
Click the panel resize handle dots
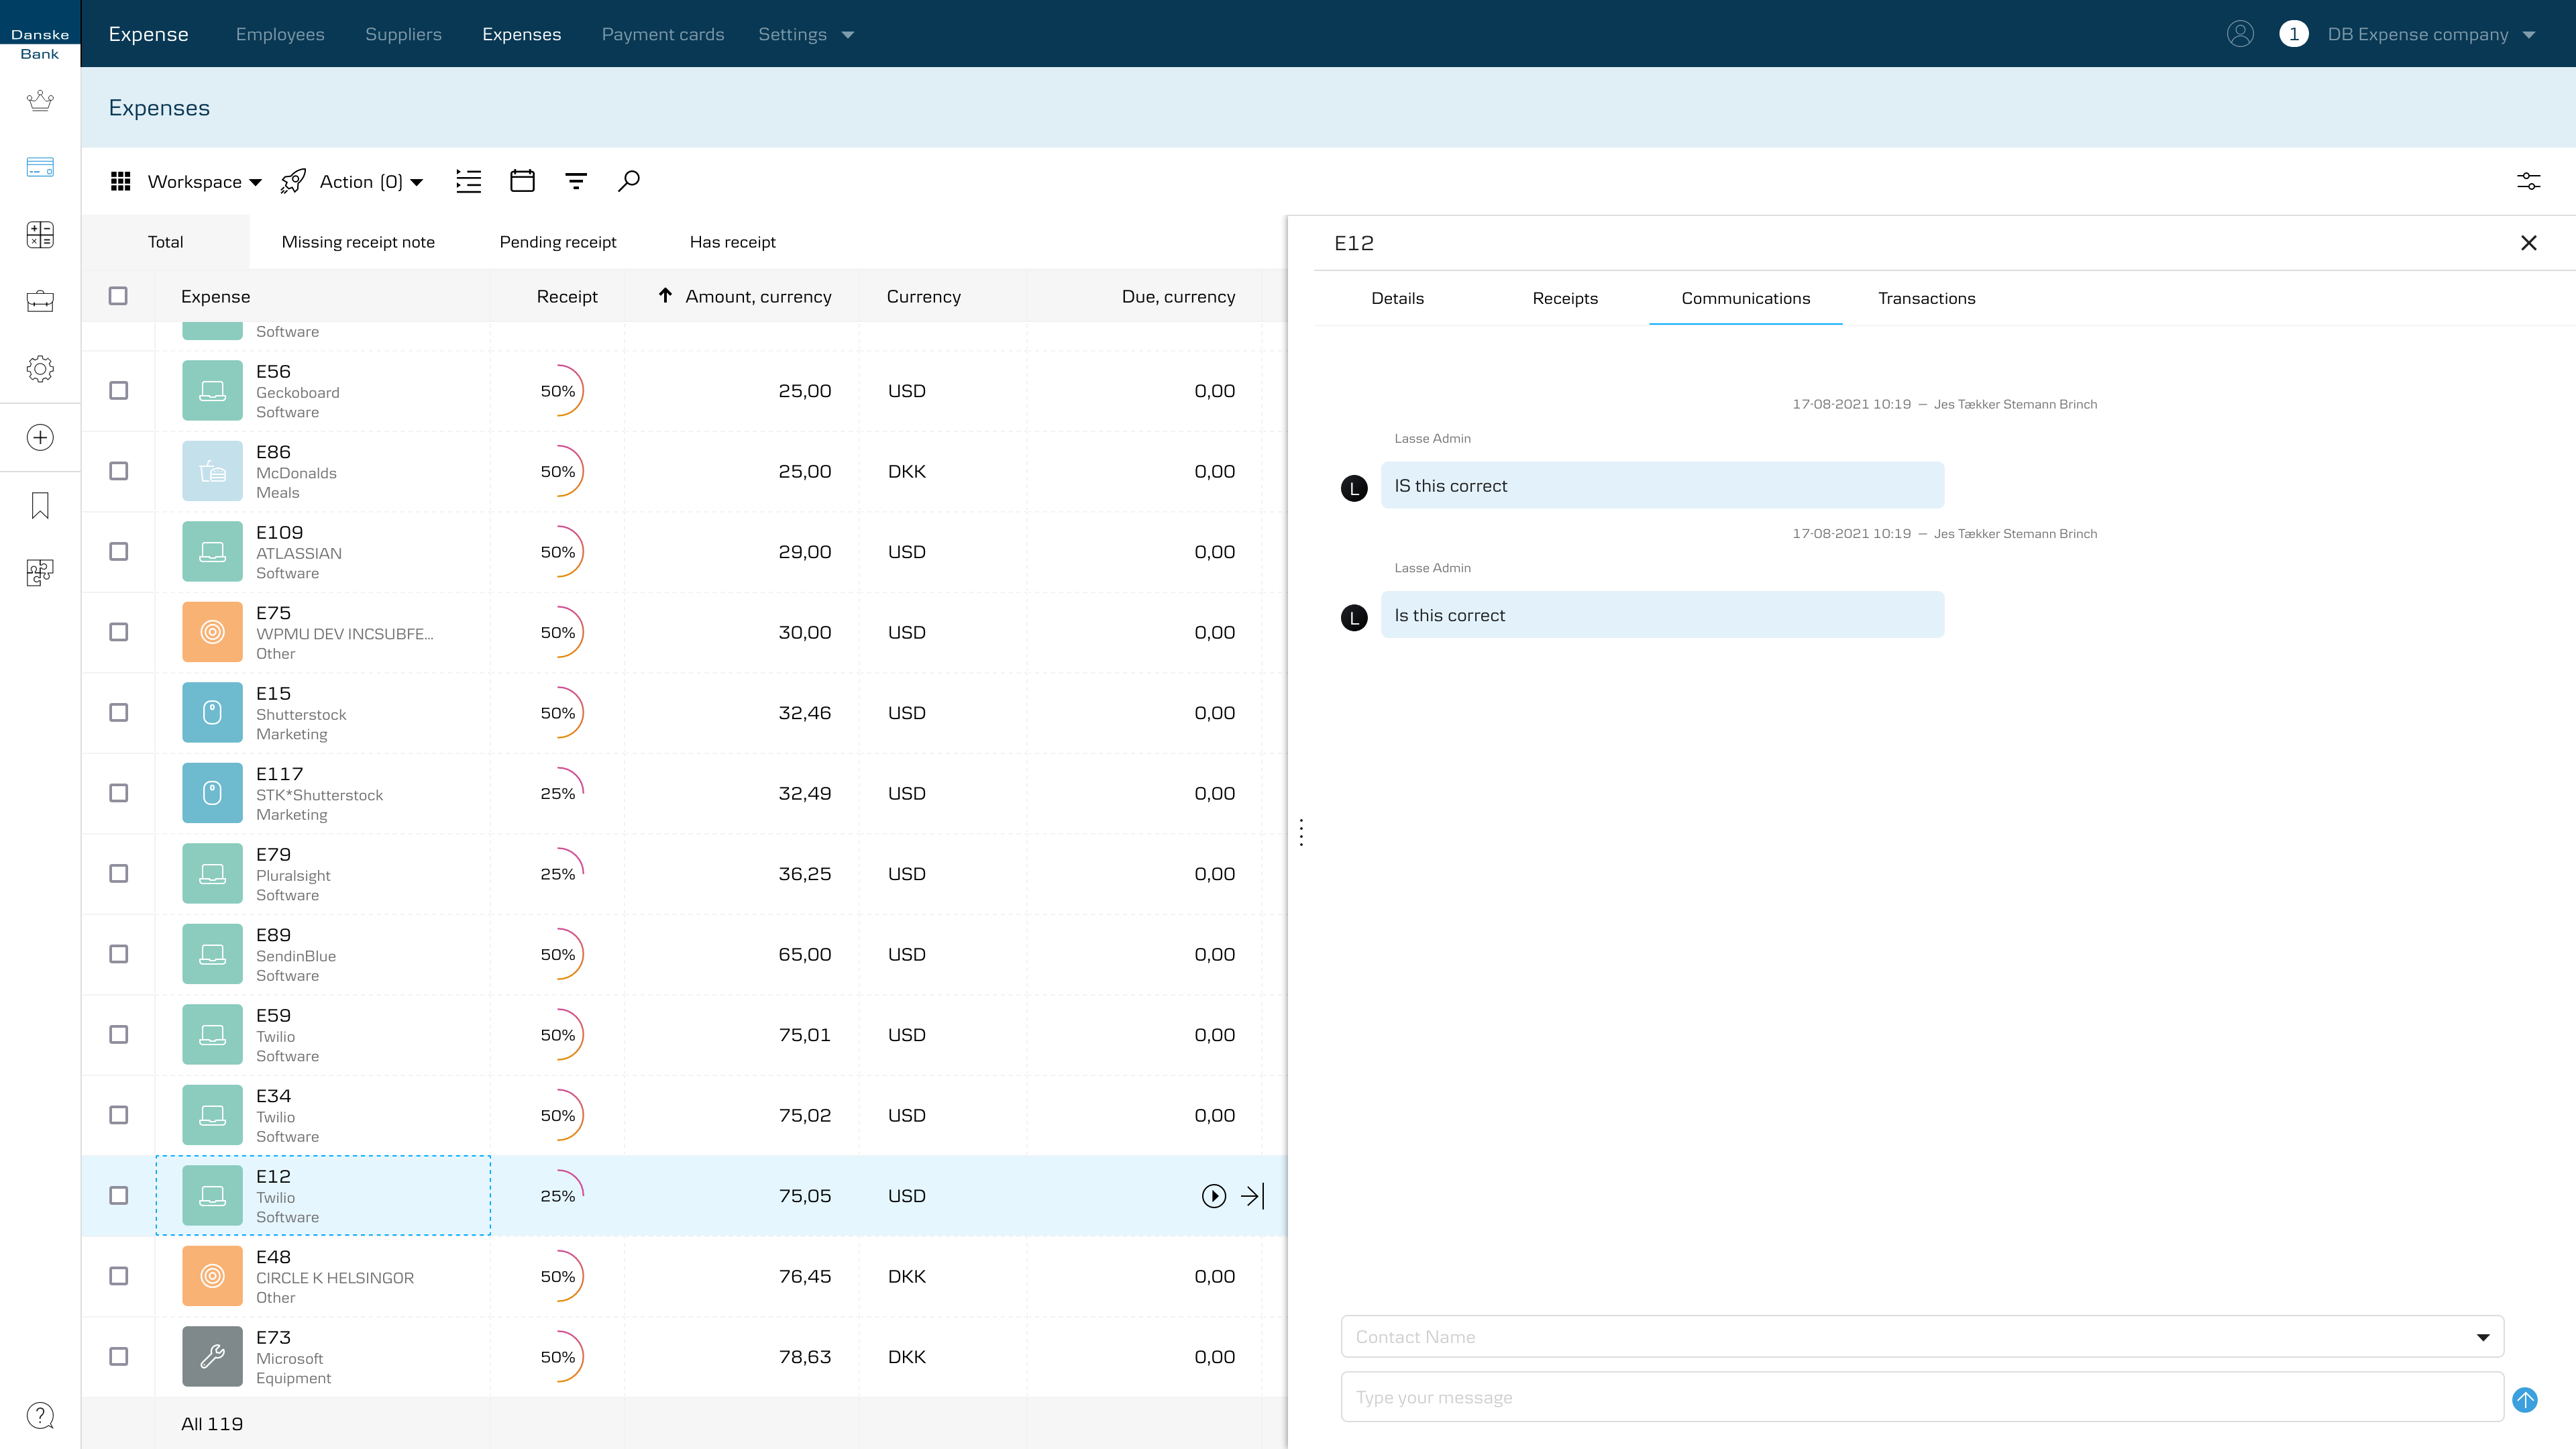tap(1301, 832)
